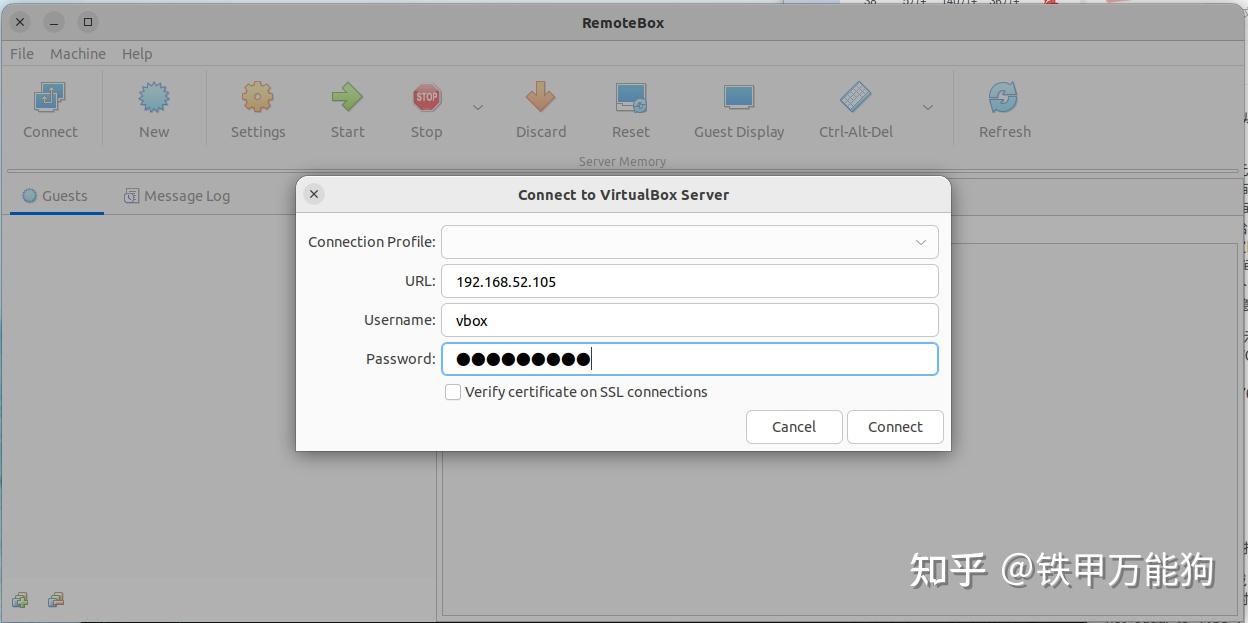Image resolution: width=1248 pixels, height=623 pixels.
Task: Click the Ctrl-Alt-Del keyboard icon
Action: click(856, 98)
